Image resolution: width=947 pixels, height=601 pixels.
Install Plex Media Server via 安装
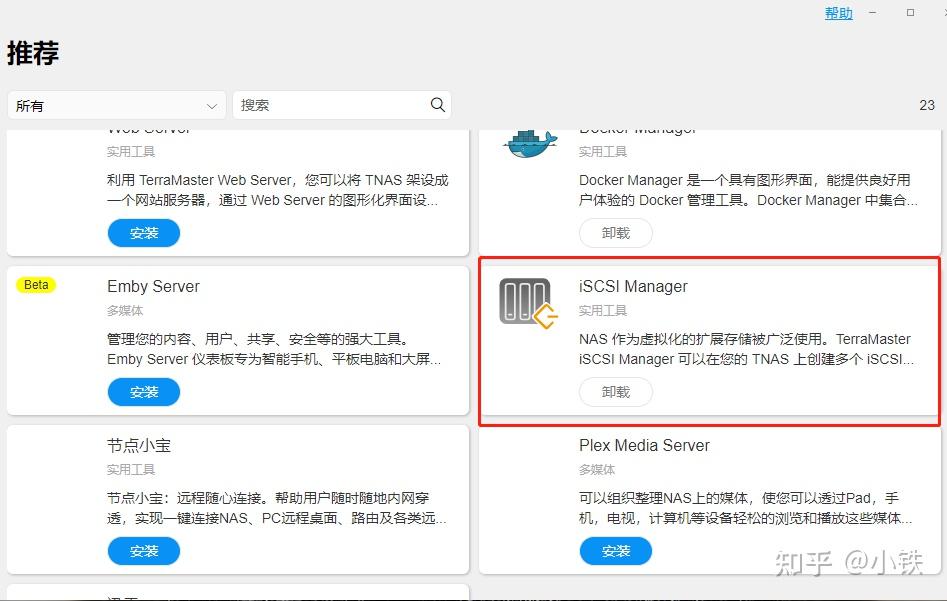coord(615,550)
